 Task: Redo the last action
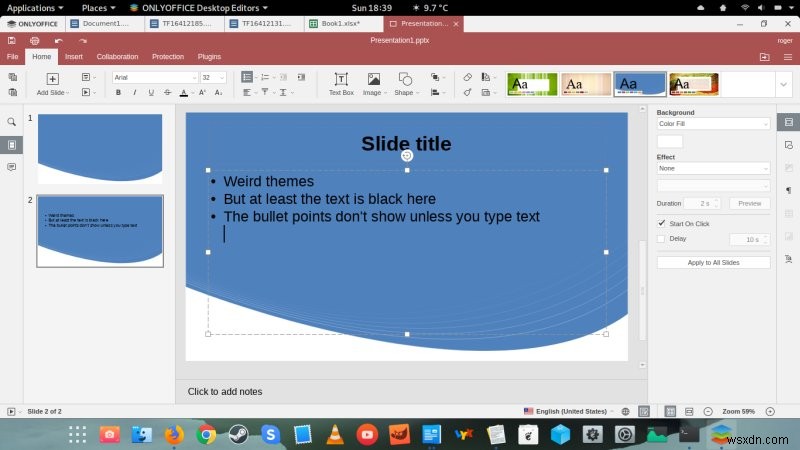click(x=83, y=40)
